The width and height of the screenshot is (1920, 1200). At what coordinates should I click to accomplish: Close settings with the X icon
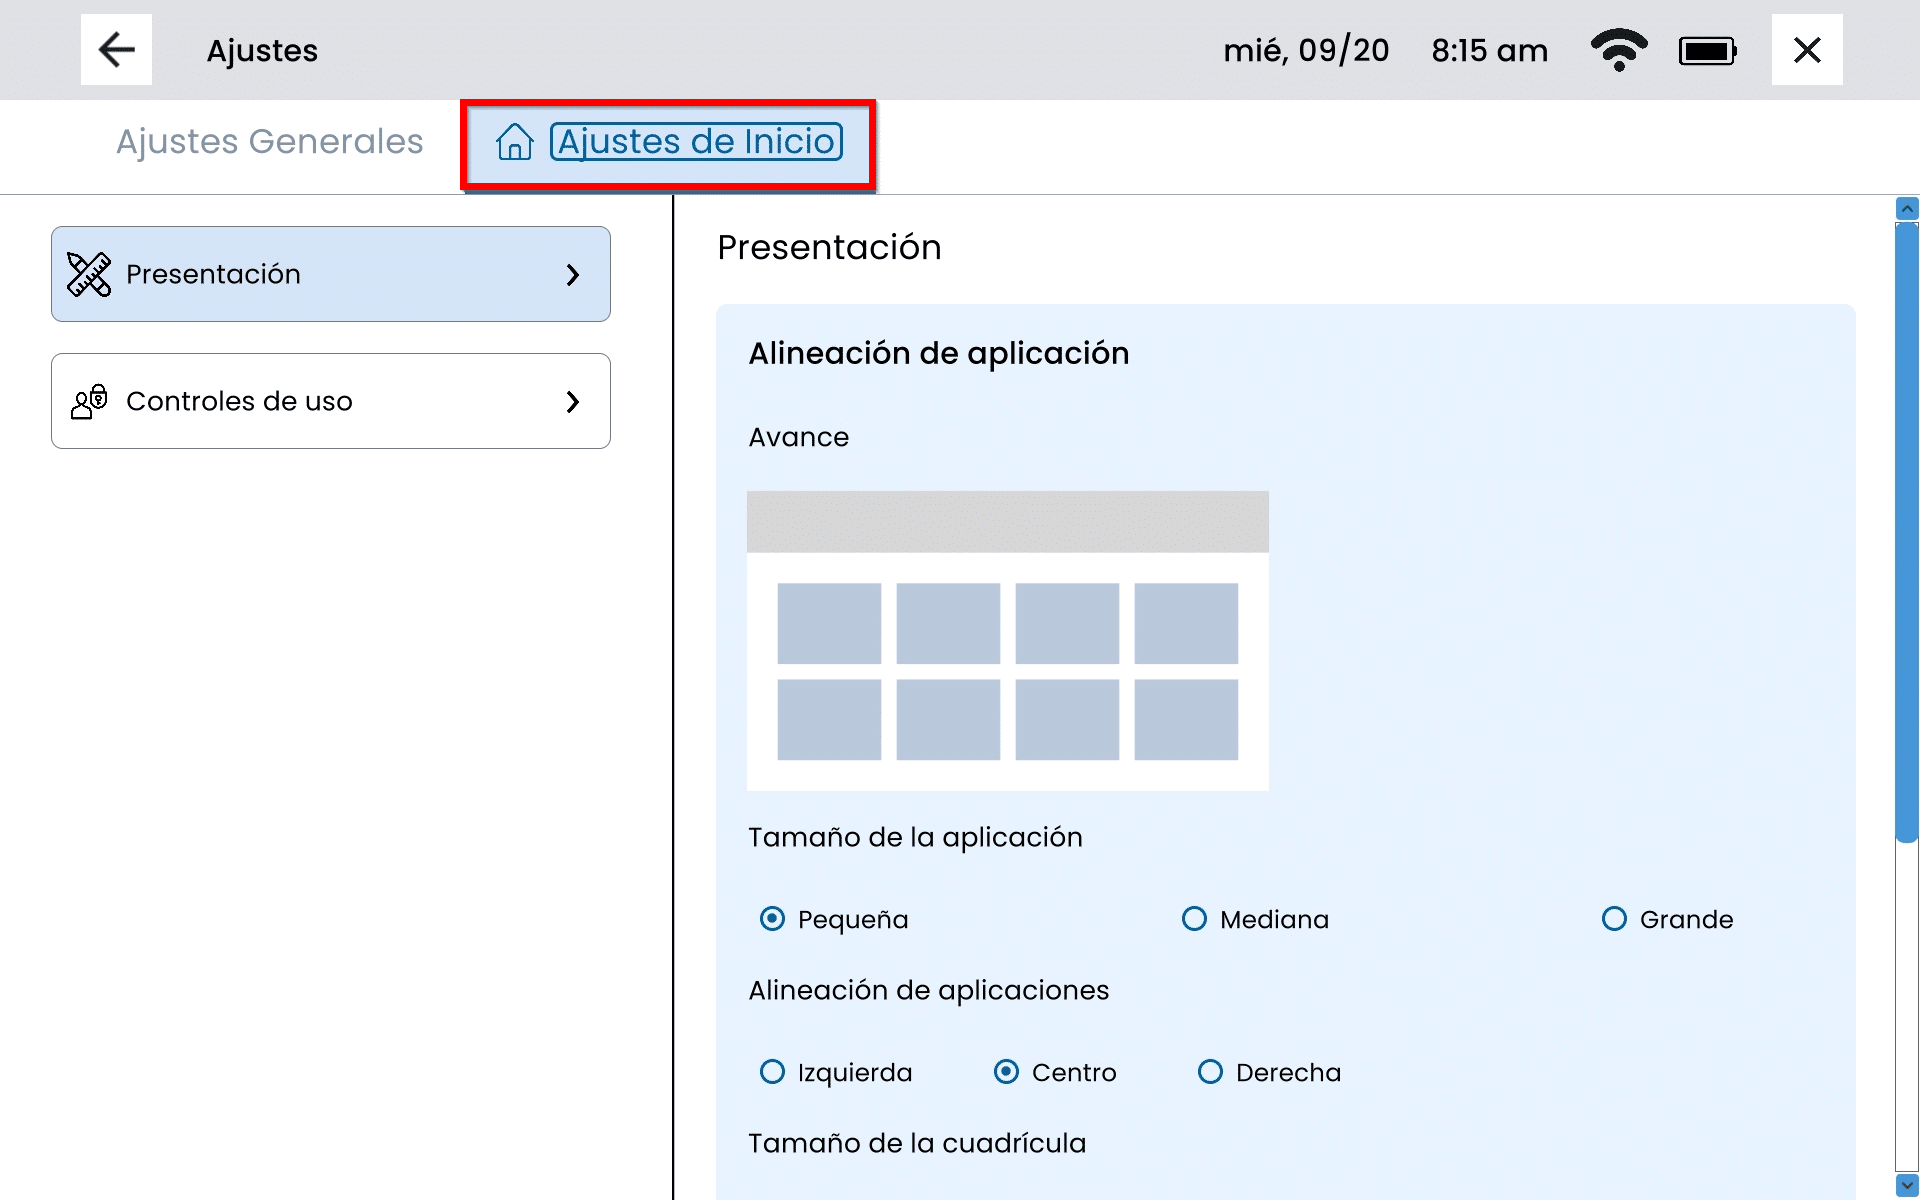tap(1806, 50)
